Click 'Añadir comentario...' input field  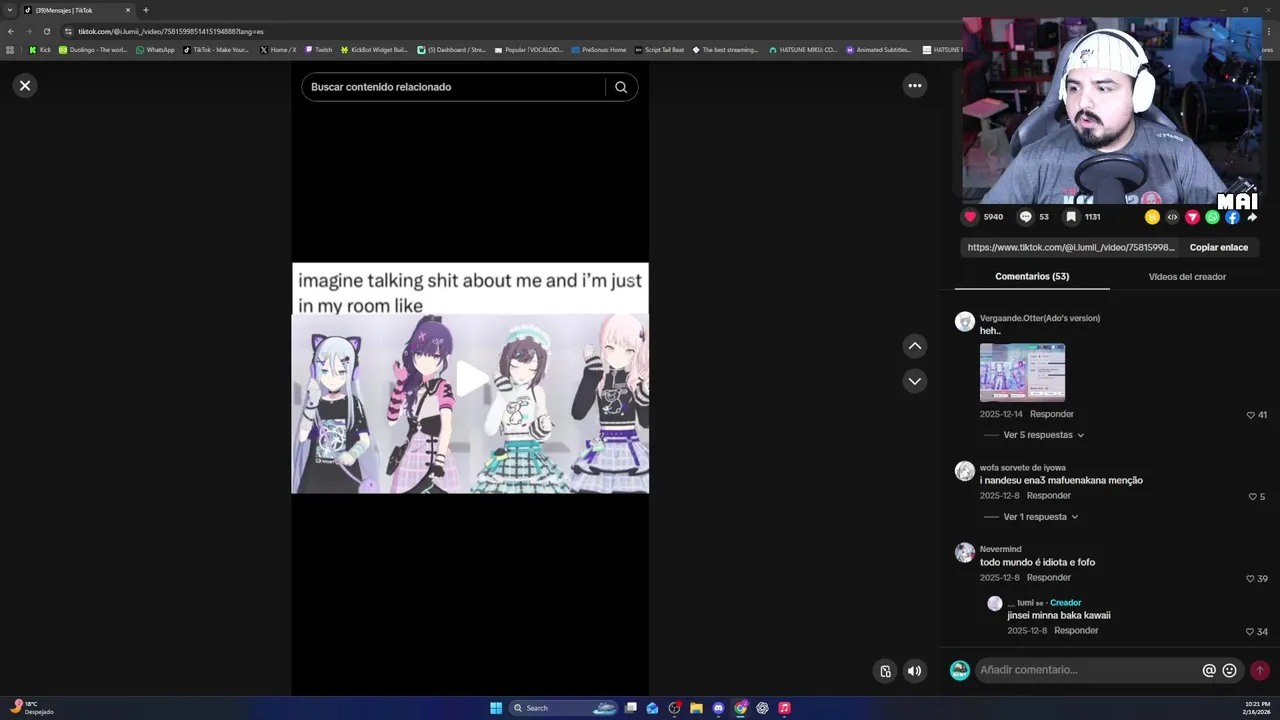(1087, 670)
